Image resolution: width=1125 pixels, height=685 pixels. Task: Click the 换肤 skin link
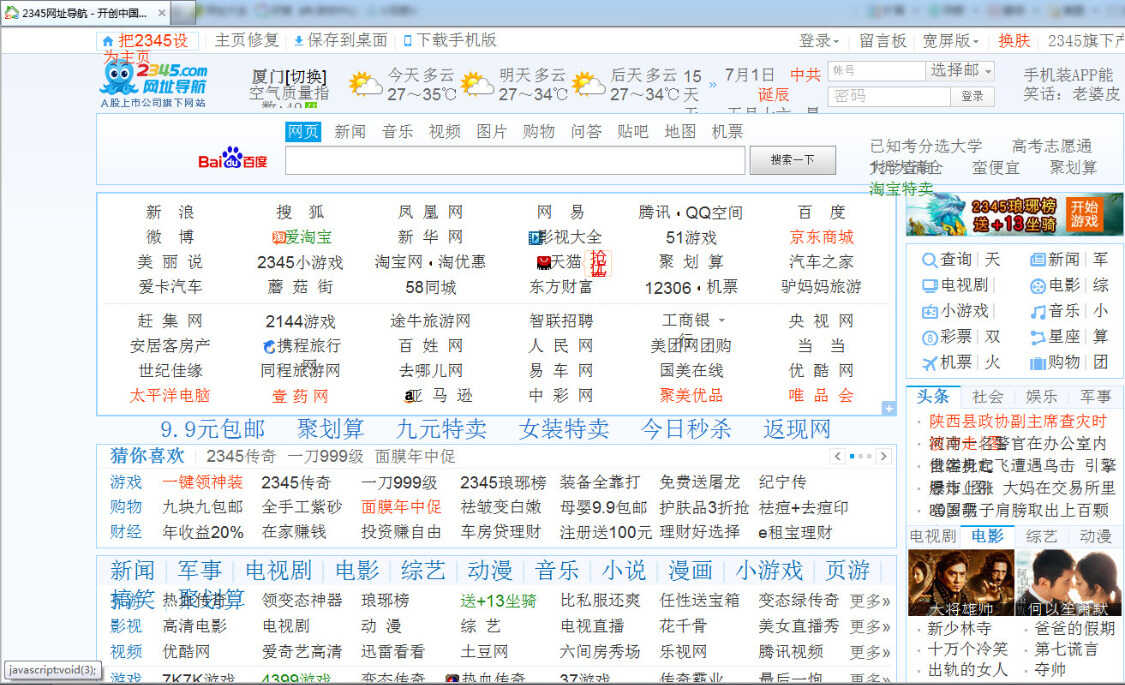point(1014,41)
